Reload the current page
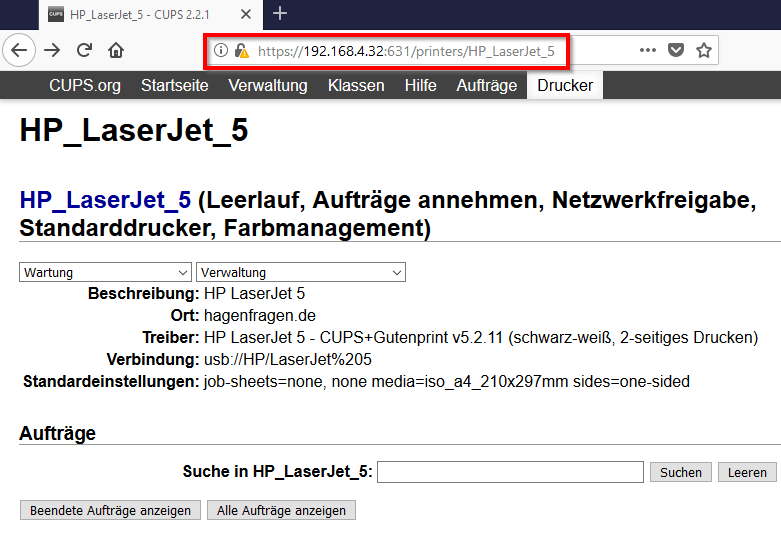This screenshot has height=533, width=781. tap(84, 50)
